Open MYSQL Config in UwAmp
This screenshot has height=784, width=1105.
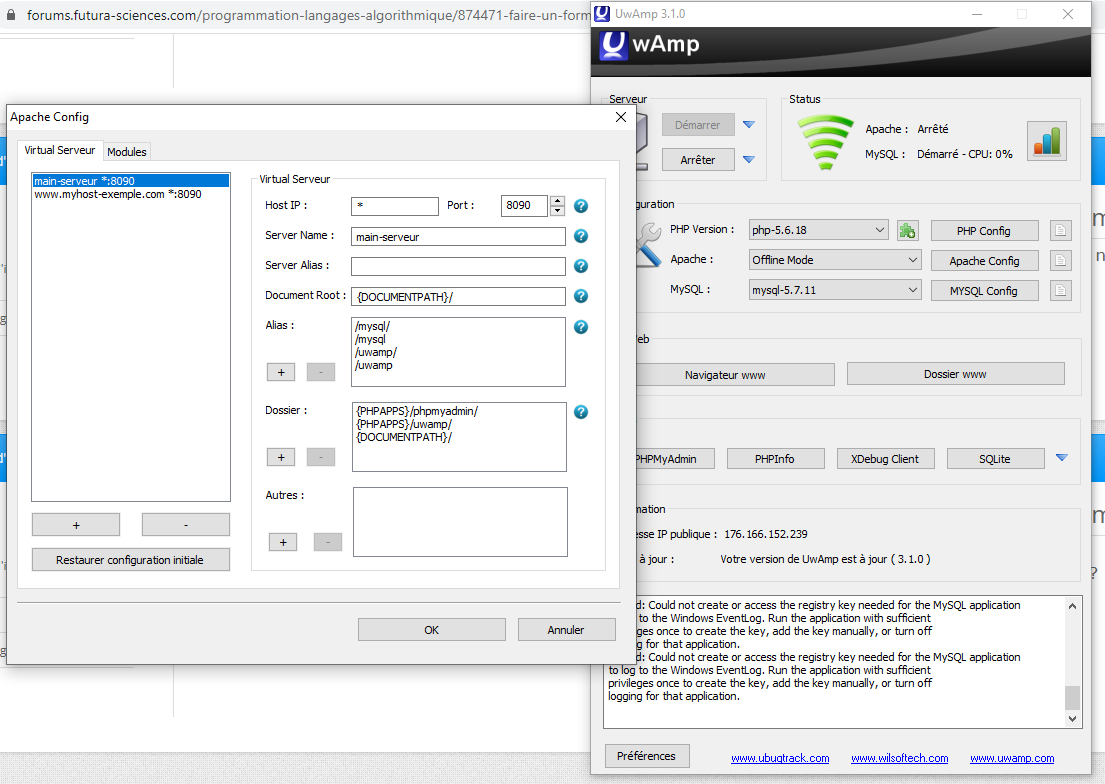click(x=984, y=291)
